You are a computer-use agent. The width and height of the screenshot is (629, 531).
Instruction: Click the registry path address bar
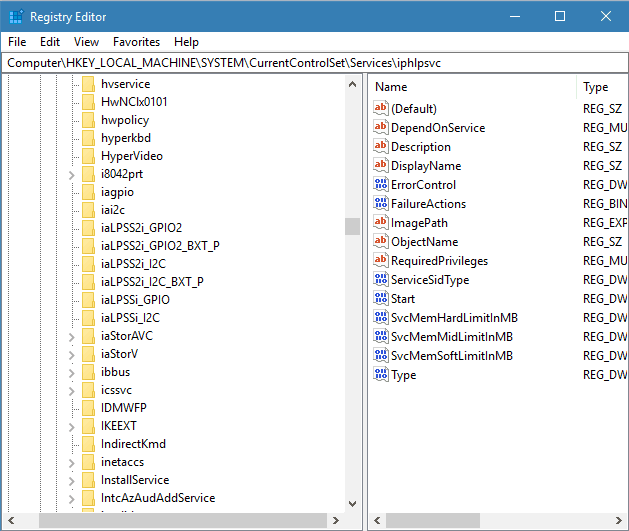point(314,63)
